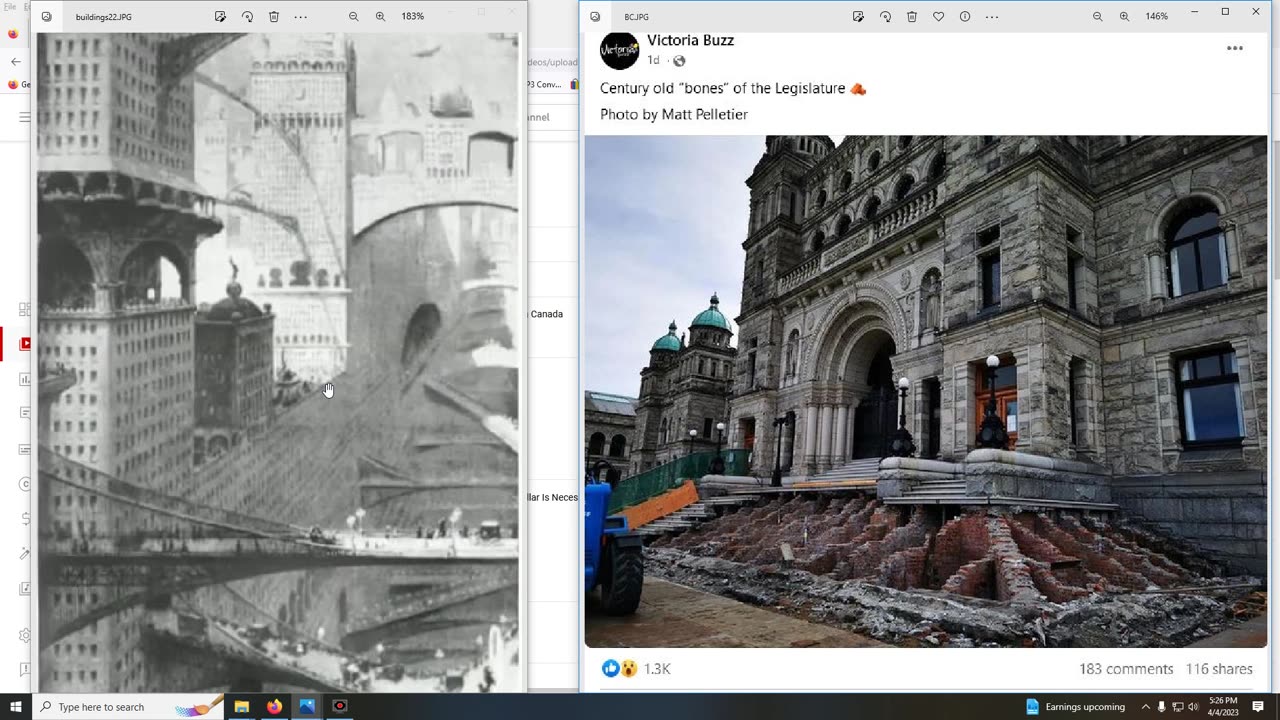Viewport: 1280px width, 720px height.
Task: Zoom in on buildings22.JPG photo
Action: pyautogui.click(x=380, y=17)
